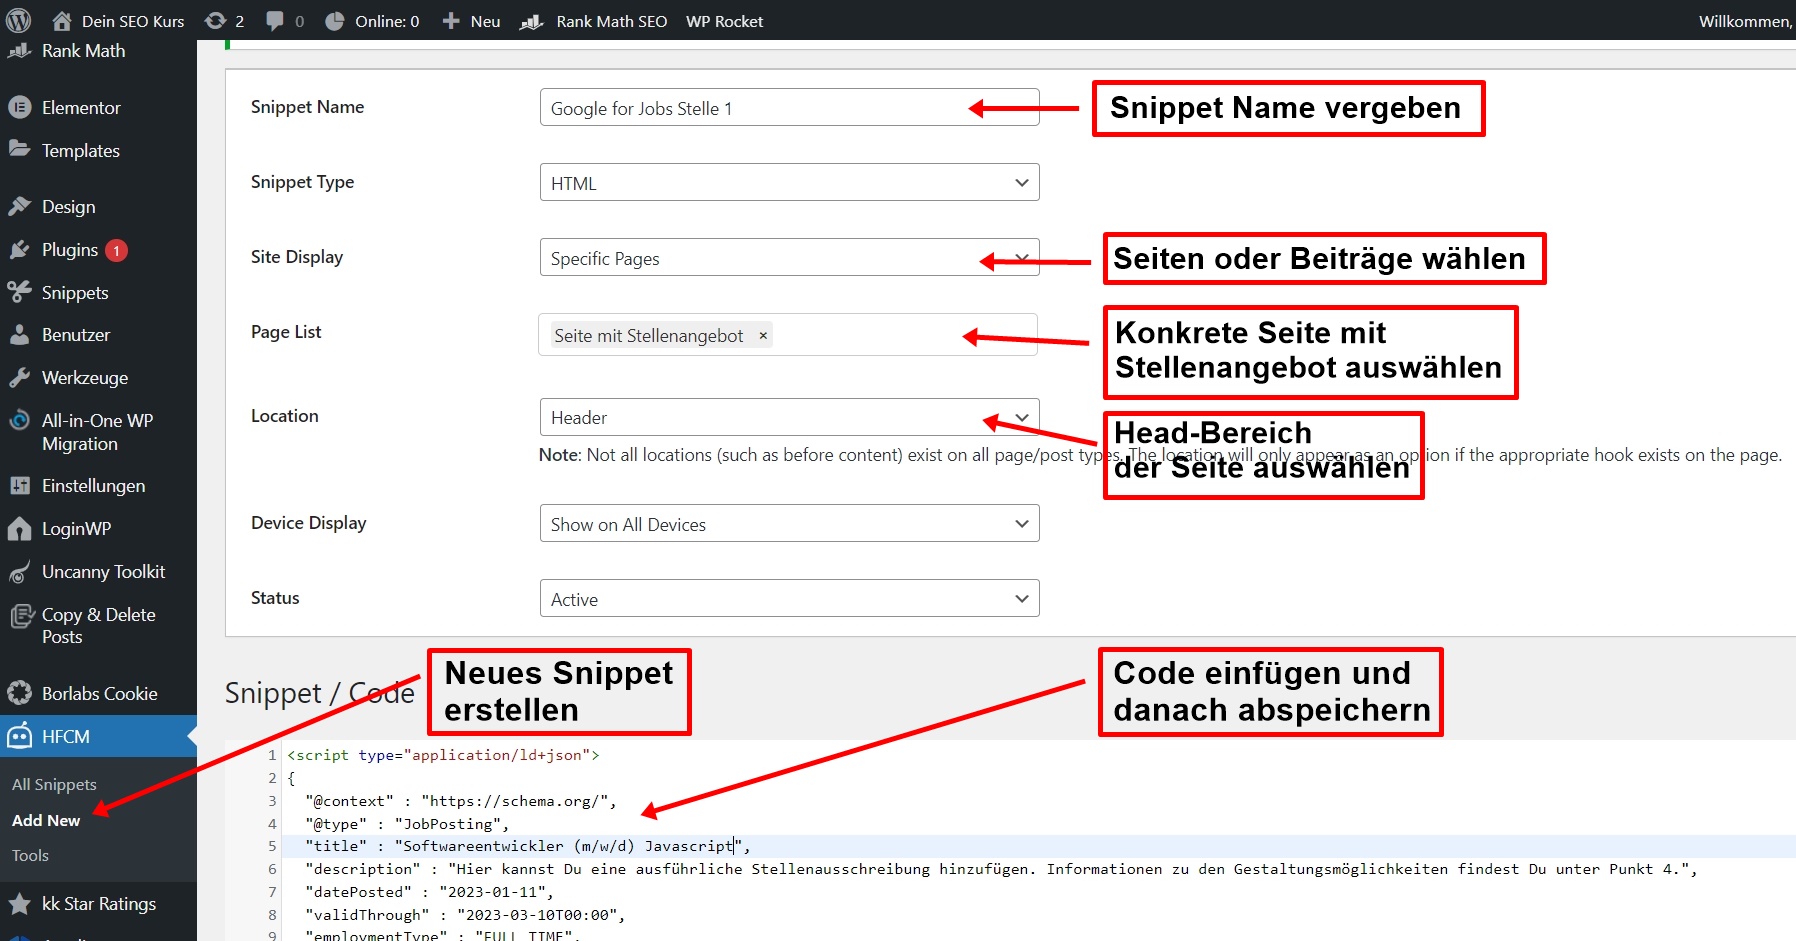Open the Location dropdown showing Header
This screenshot has height=941, width=1796.
point(789,418)
